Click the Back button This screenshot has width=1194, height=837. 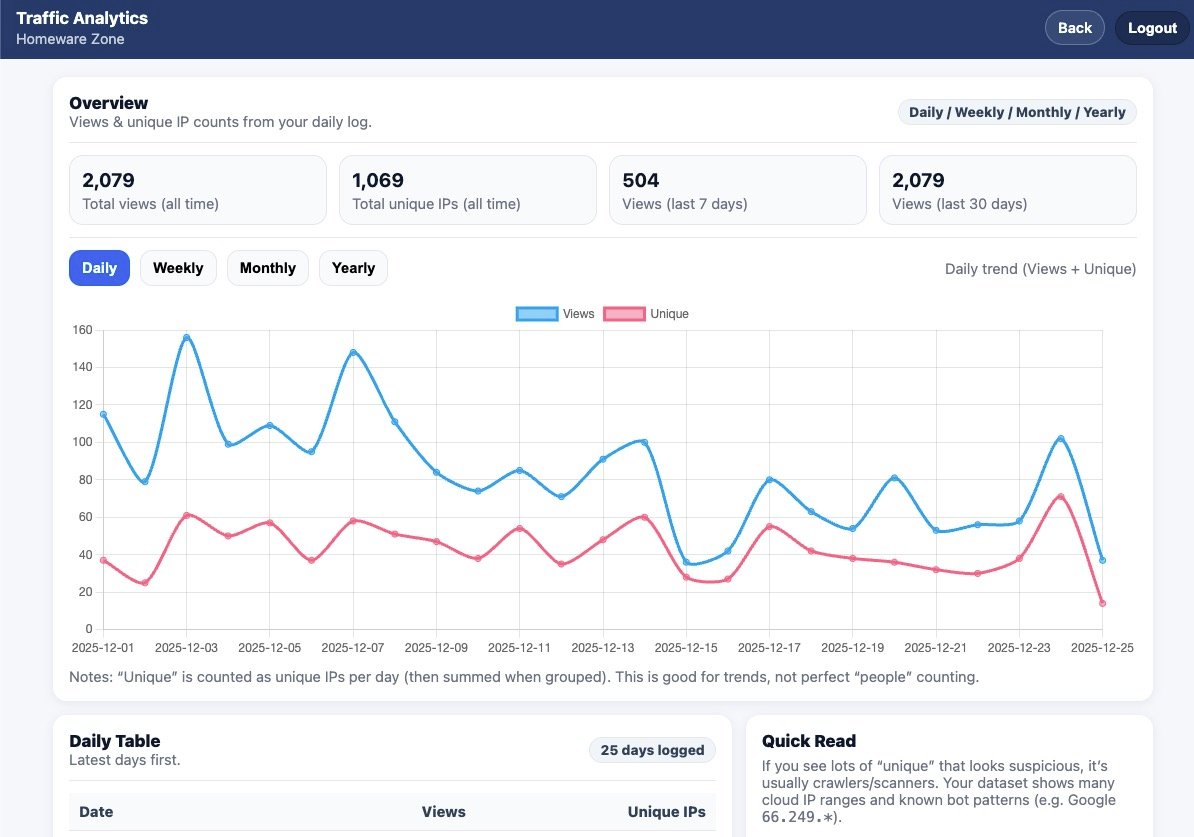click(1074, 27)
